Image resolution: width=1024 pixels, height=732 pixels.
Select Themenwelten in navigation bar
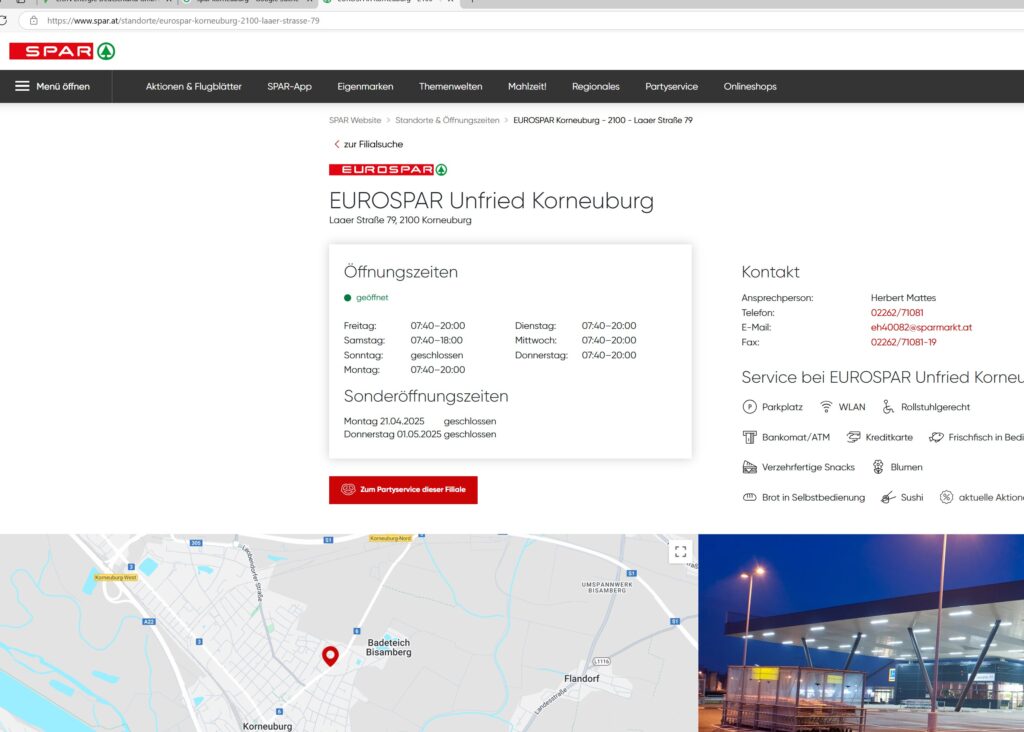451,86
